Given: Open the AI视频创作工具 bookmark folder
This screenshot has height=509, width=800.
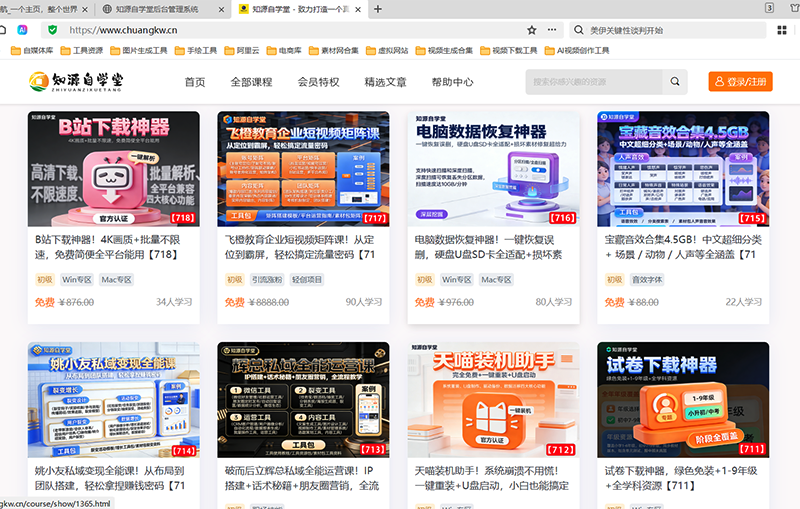Looking at the screenshot, I should point(577,50).
